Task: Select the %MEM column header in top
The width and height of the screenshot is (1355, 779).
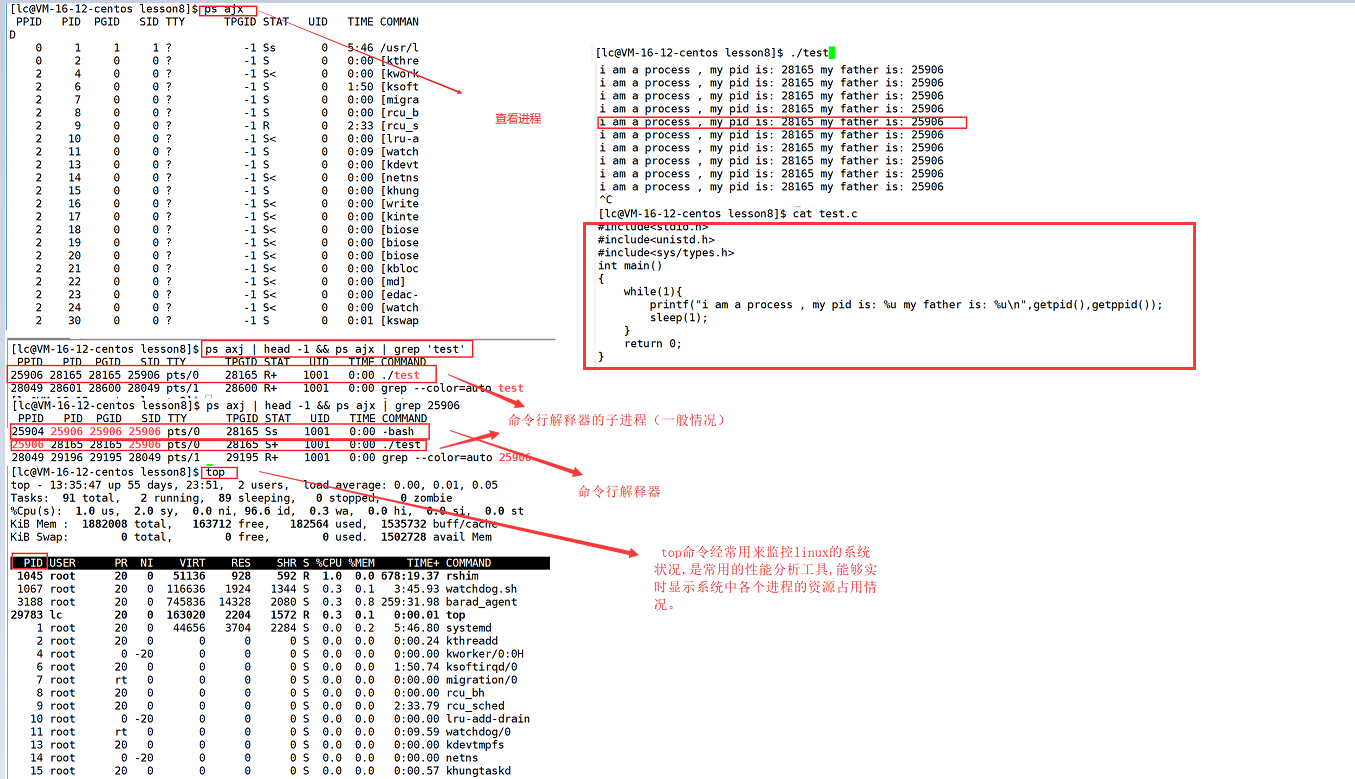Action: point(361,563)
